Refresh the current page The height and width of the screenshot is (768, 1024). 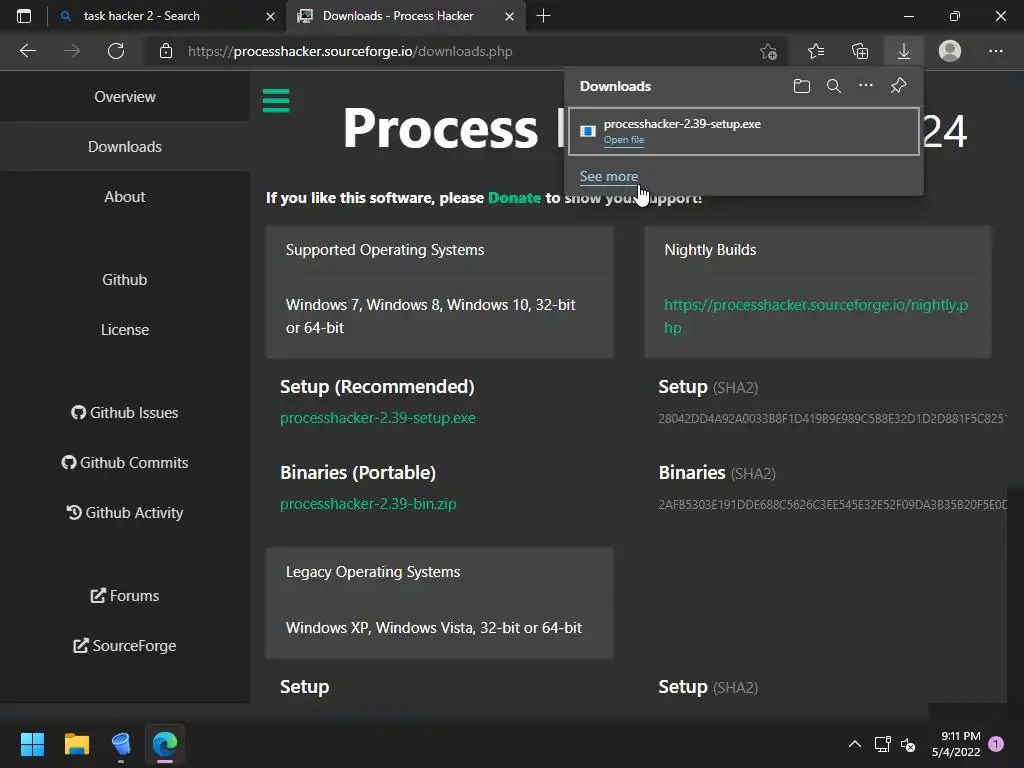coord(116,51)
